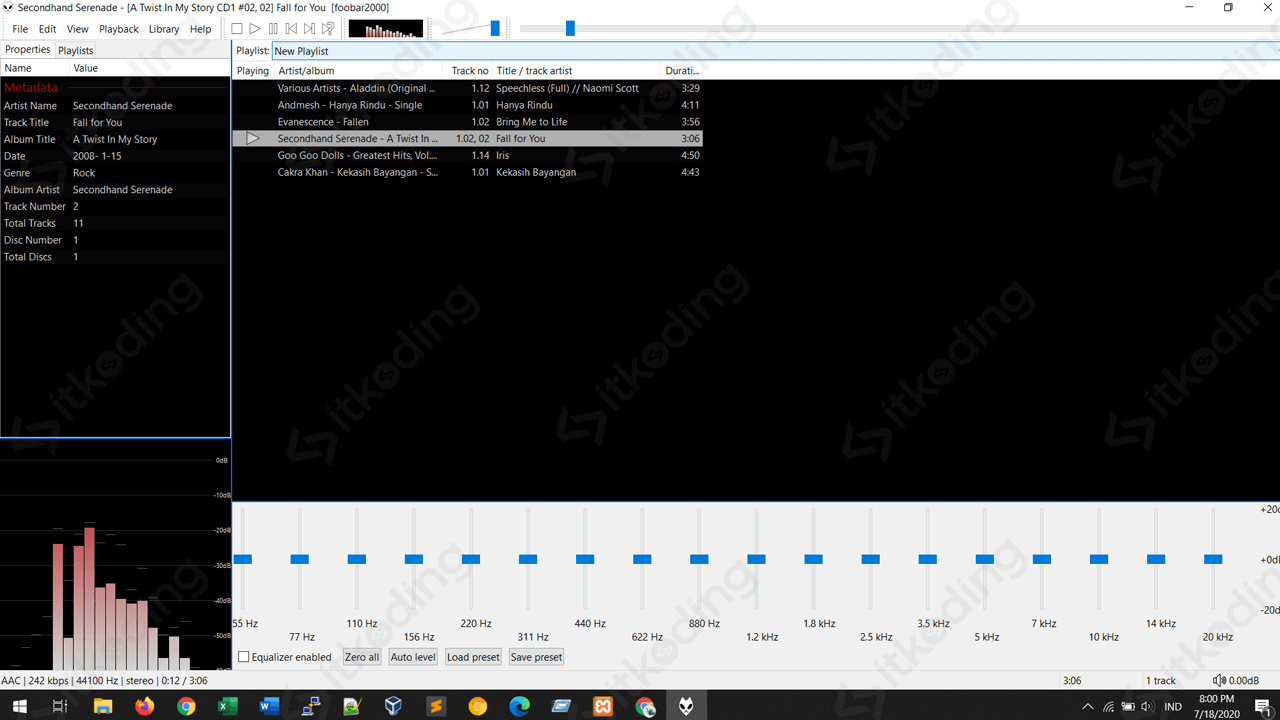This screenshot has width=1280, height=720.
Task: Click the playback seek bar
Action: pos(898,29)
